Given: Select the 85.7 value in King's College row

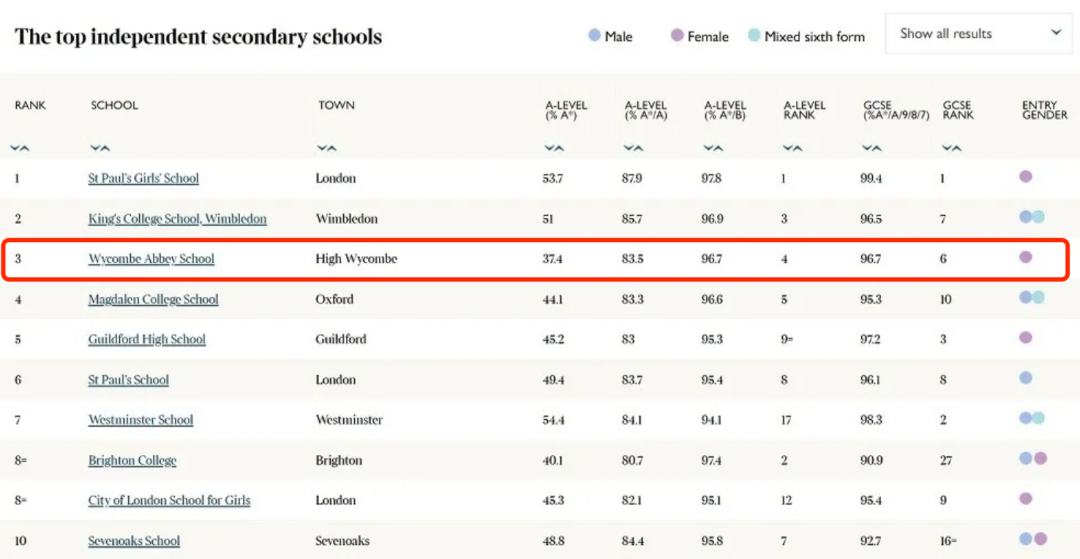Looking at the screenshot, I should (633, 219).
